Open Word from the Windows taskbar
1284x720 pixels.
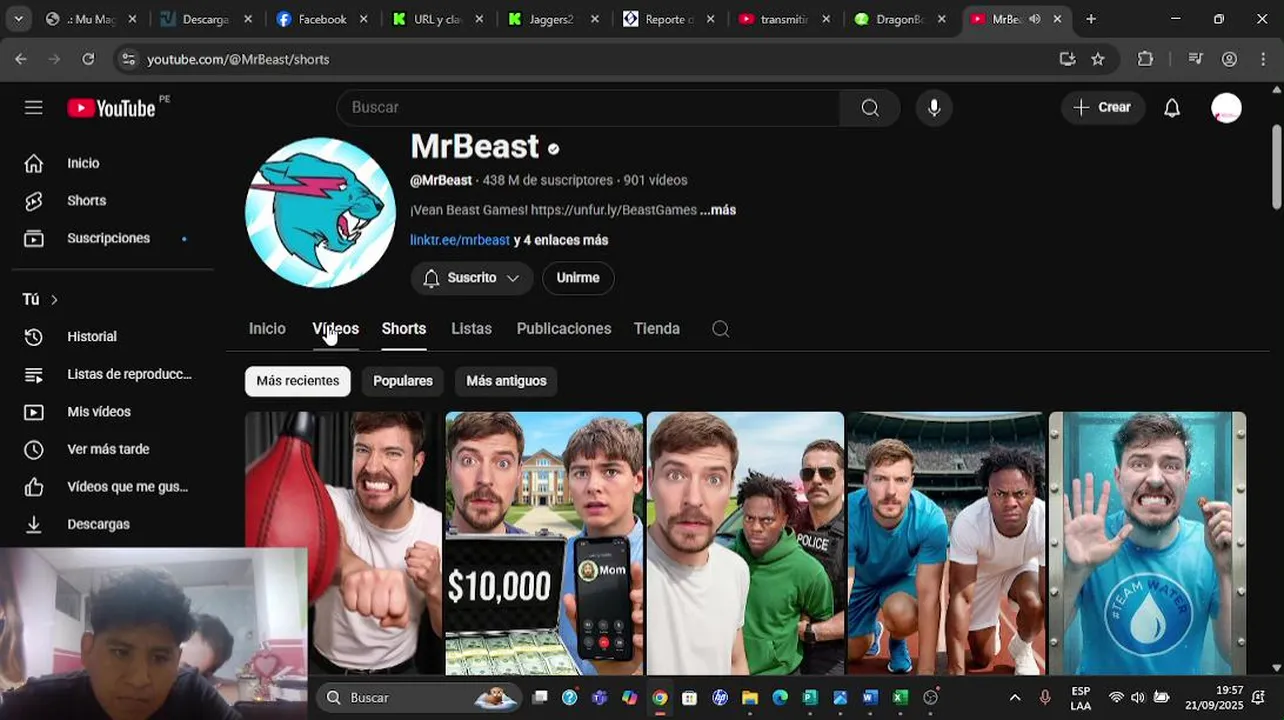(870, 698)
